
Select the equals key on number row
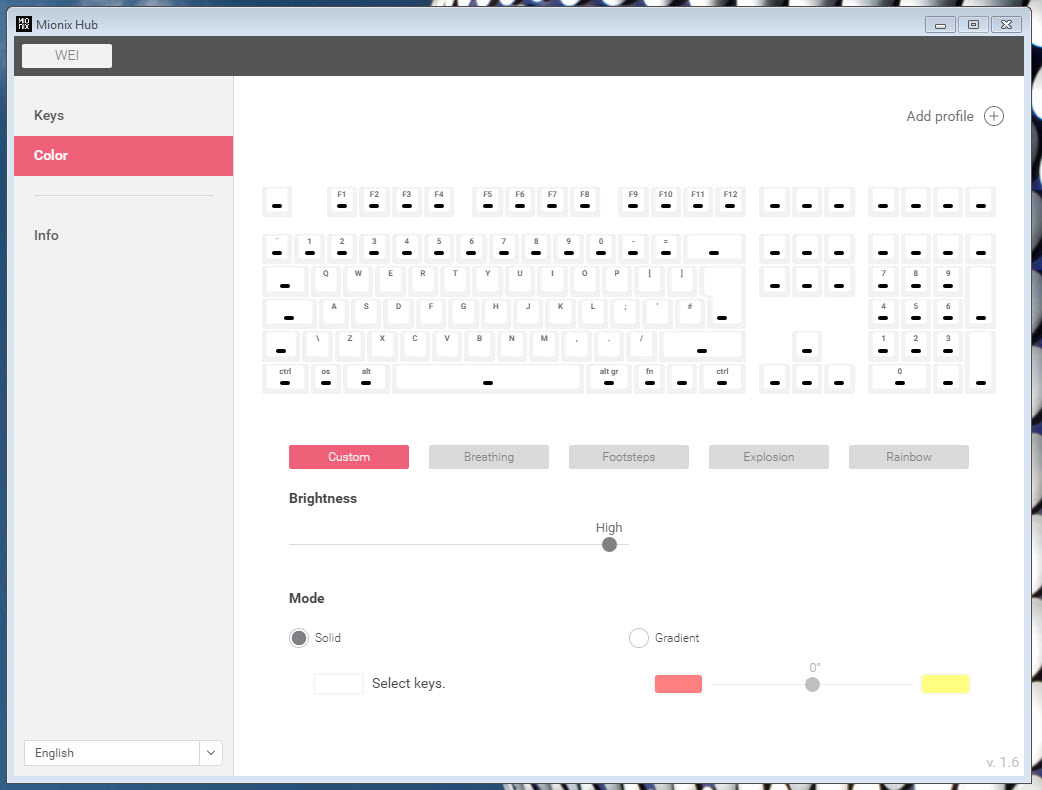tap(666, 248)
